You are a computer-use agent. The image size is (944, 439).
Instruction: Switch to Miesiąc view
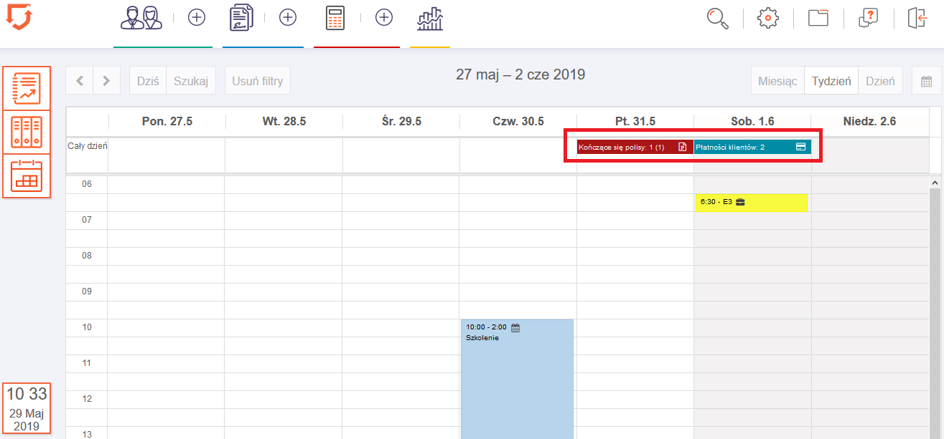(x=777, y=81)
